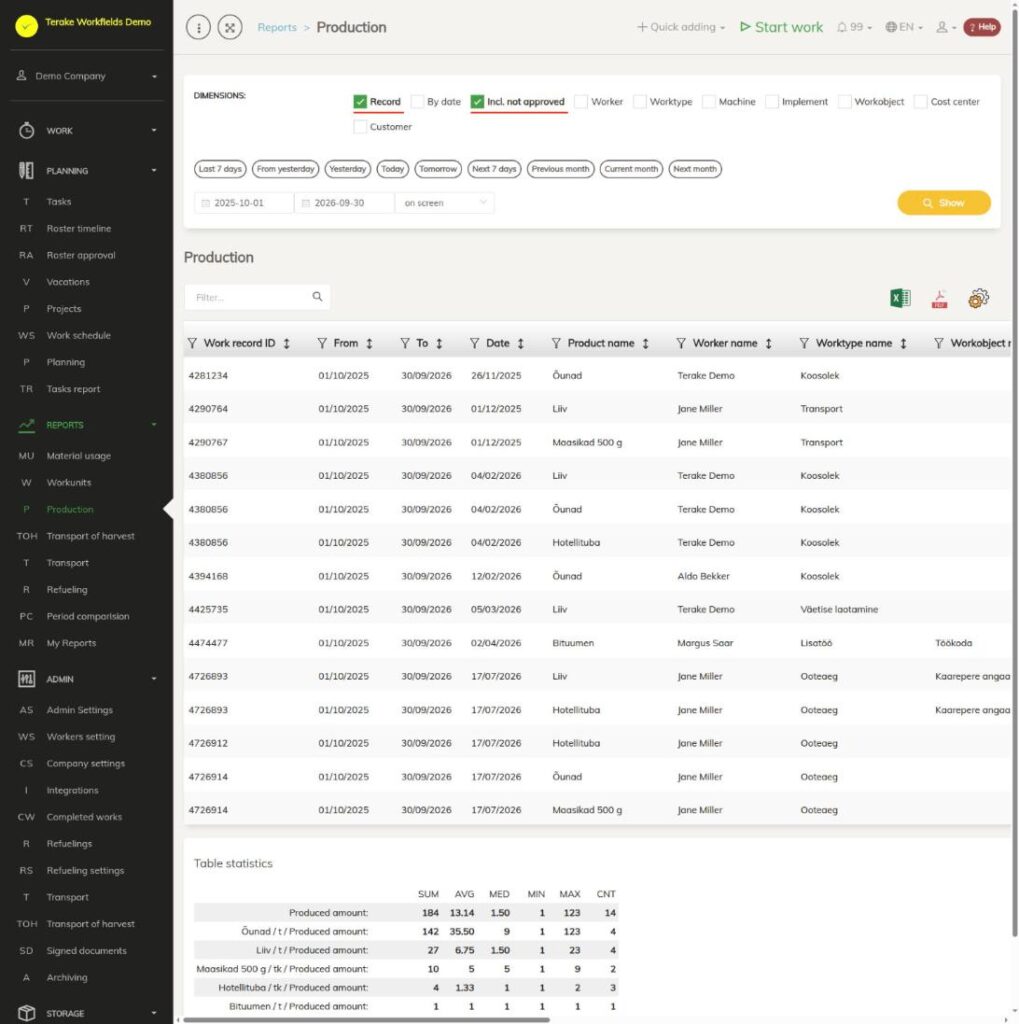Viewport: 1019px width, 1024px height.
Task: Click the horizontal scrollbar at the bottom
Action: point(366,1019)
